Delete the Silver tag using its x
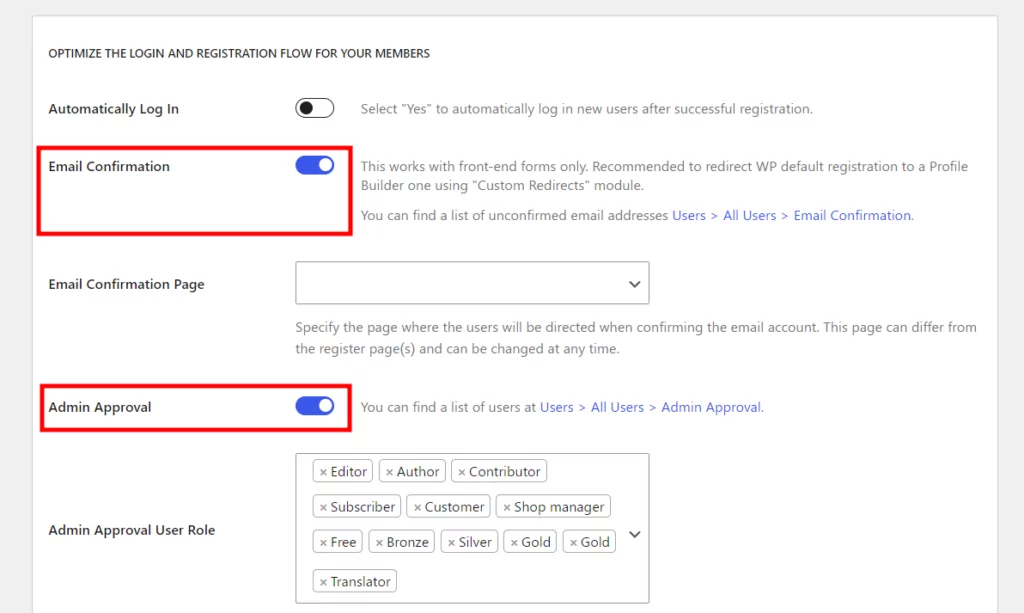 451,542
